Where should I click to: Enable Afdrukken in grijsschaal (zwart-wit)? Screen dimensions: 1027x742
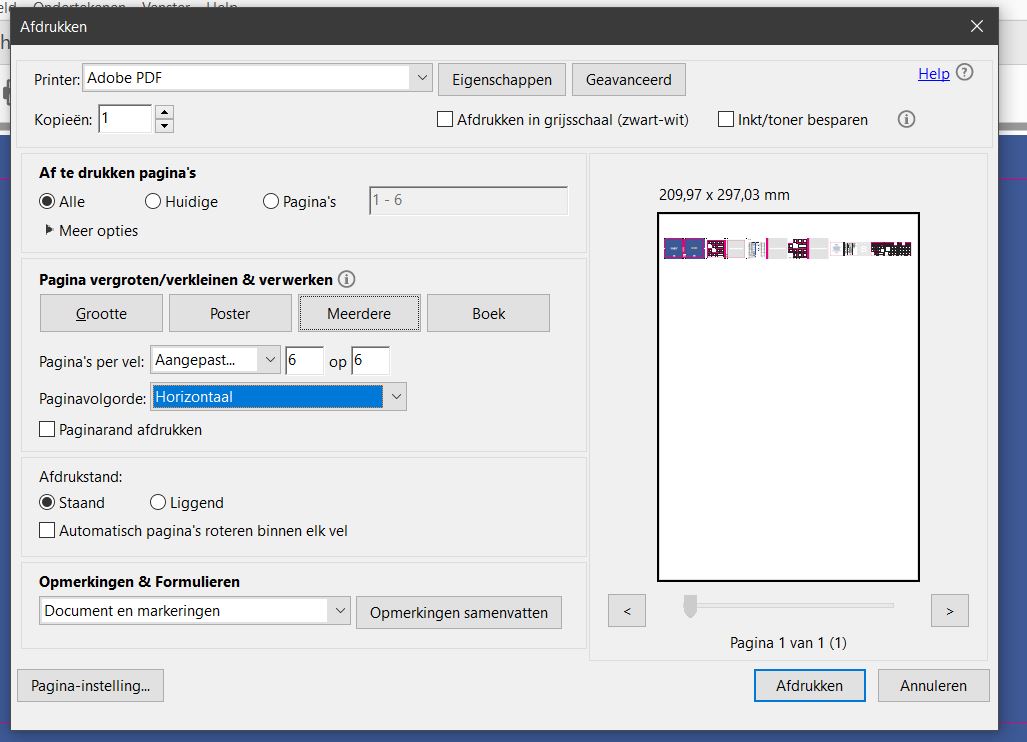pos(444,119)
